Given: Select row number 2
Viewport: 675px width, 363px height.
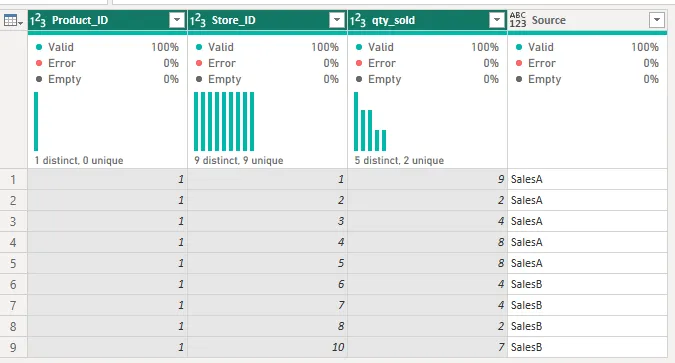Looking at the screenshot, I should click(13, 200).
